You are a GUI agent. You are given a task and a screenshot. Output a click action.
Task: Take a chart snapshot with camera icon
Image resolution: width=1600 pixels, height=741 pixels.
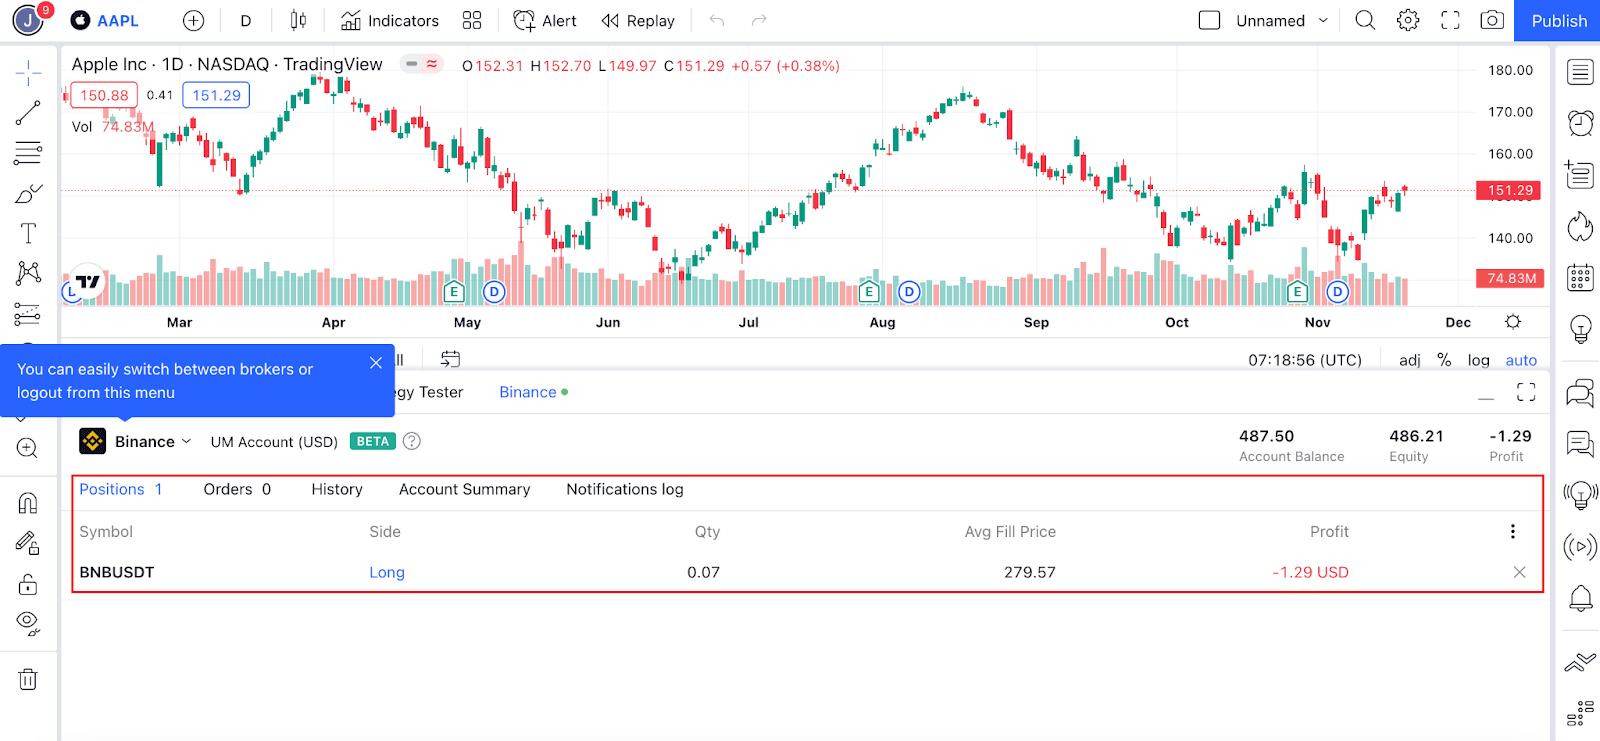click(x=1492, y=20)
